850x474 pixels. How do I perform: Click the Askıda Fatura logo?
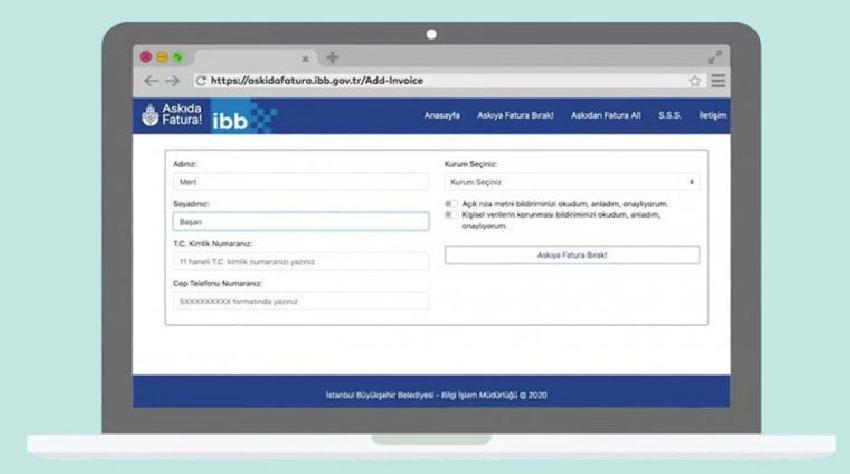point(172,115)
